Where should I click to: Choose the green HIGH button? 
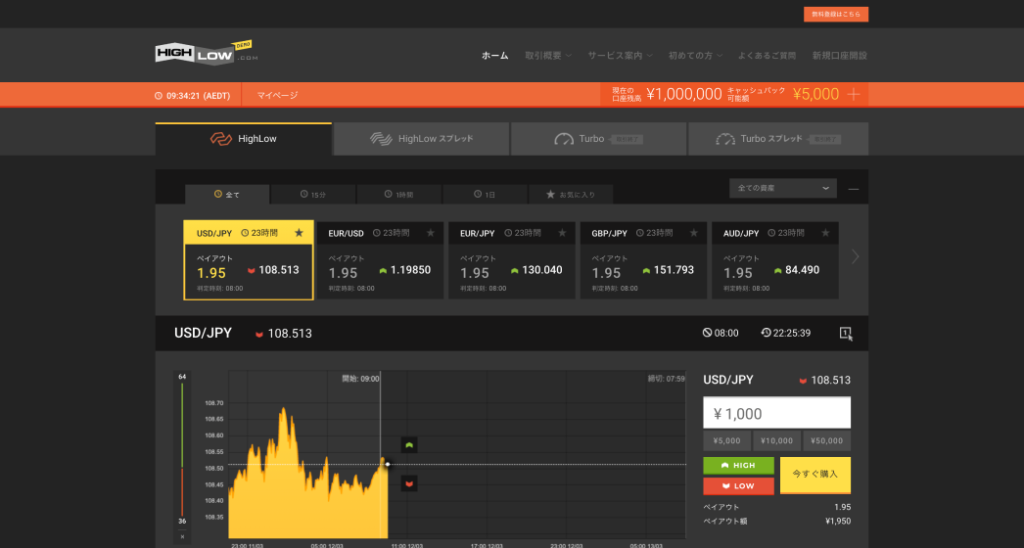coord(739,466)
